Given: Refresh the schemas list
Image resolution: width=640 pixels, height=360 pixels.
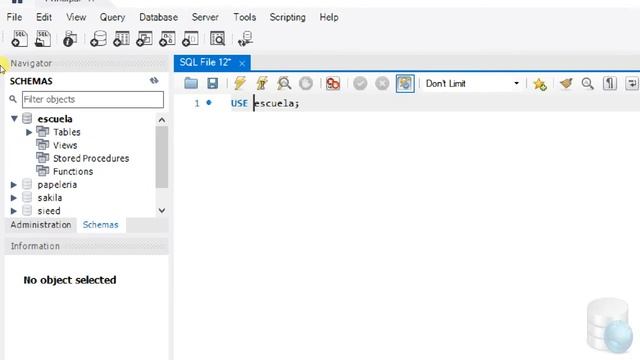Looking at the screenshot, I should [154, 81].
